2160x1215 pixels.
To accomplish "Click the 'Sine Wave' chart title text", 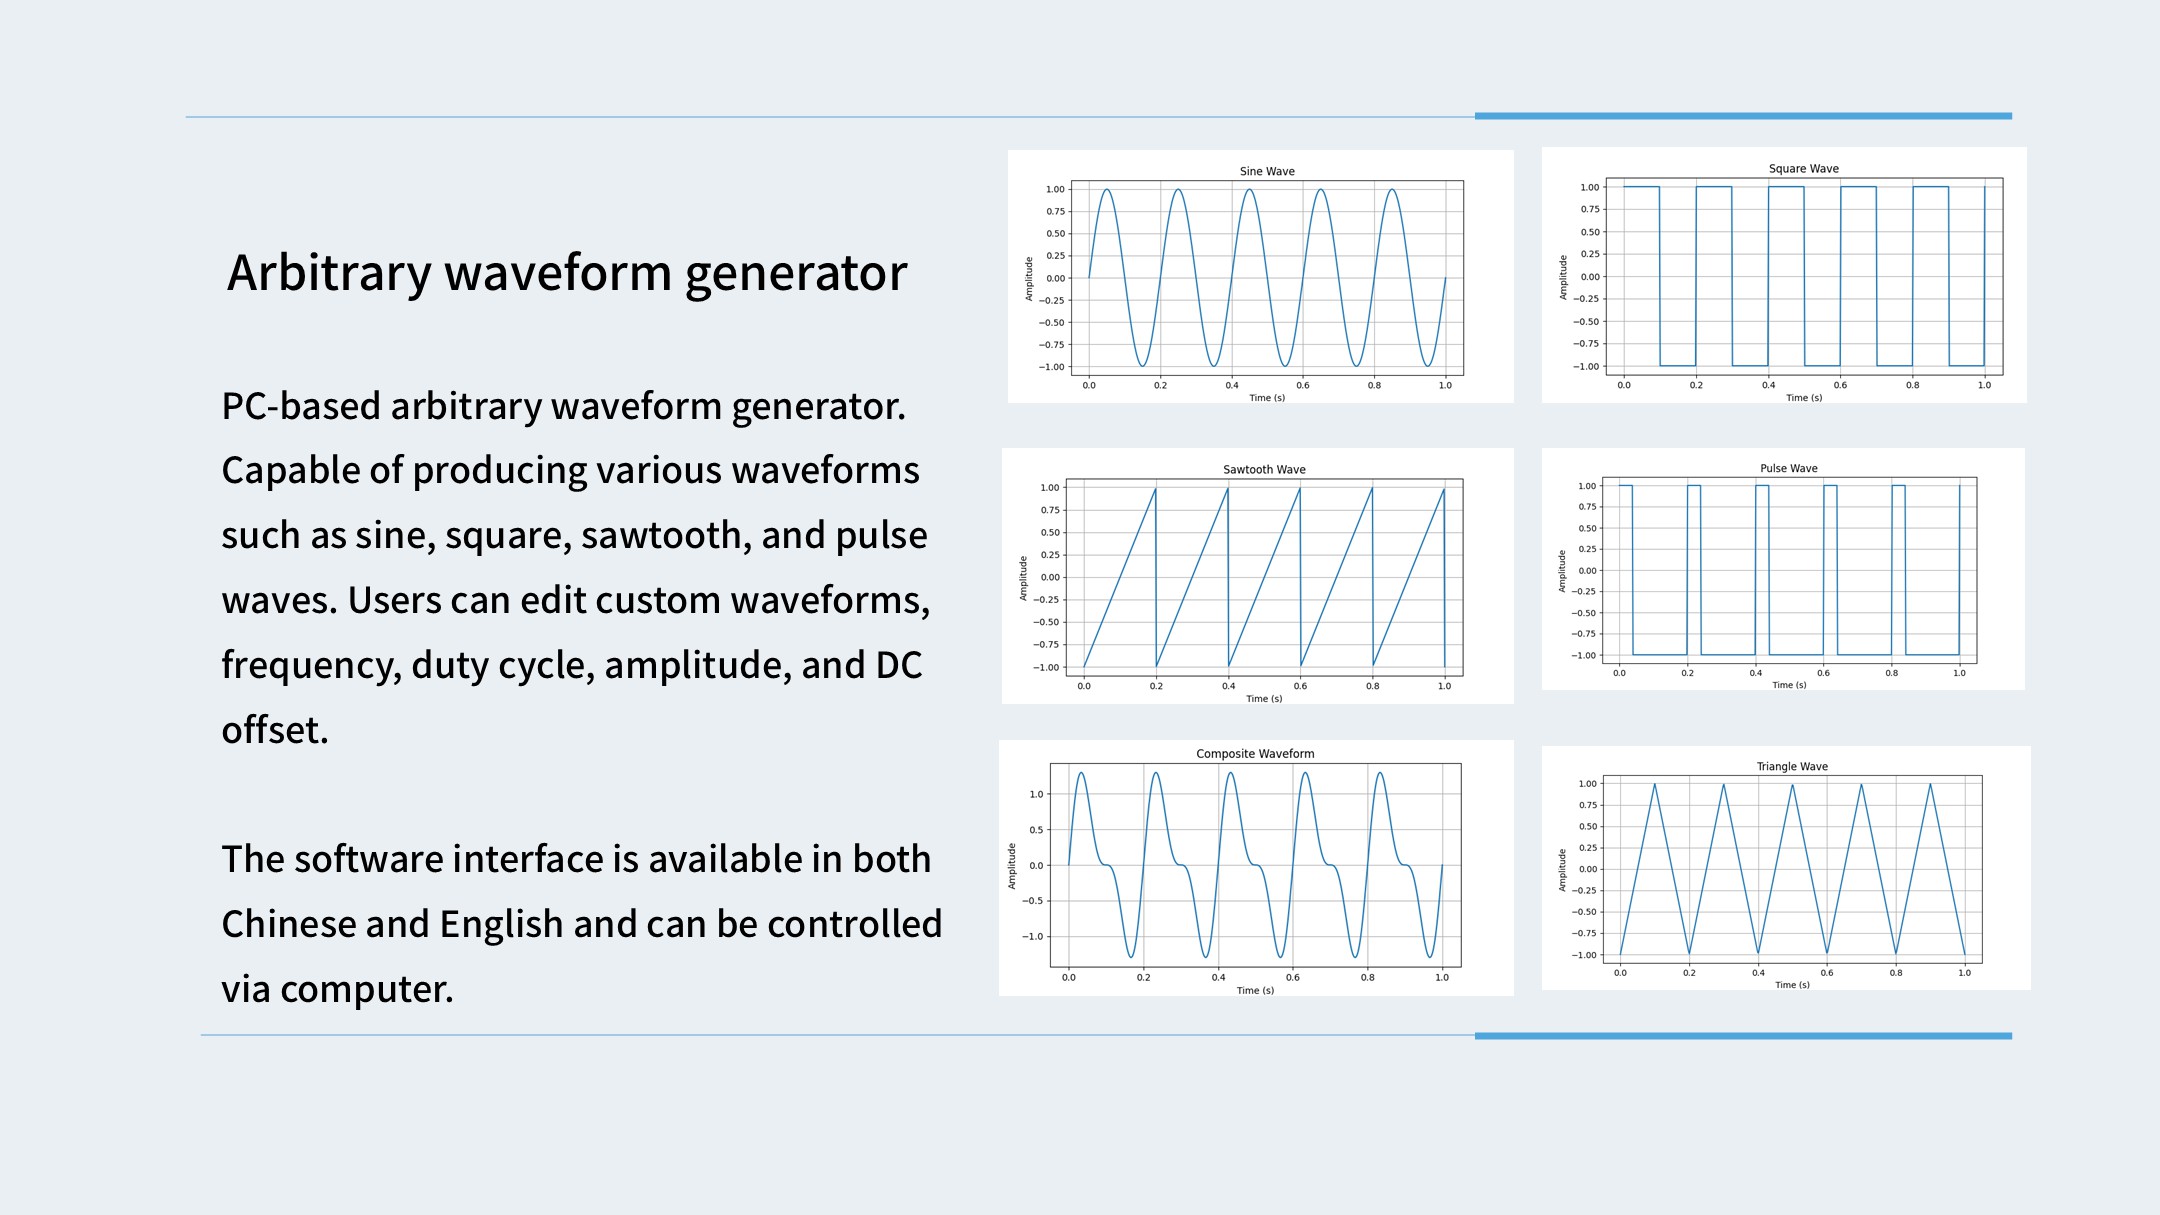I will coord(1267,171).
